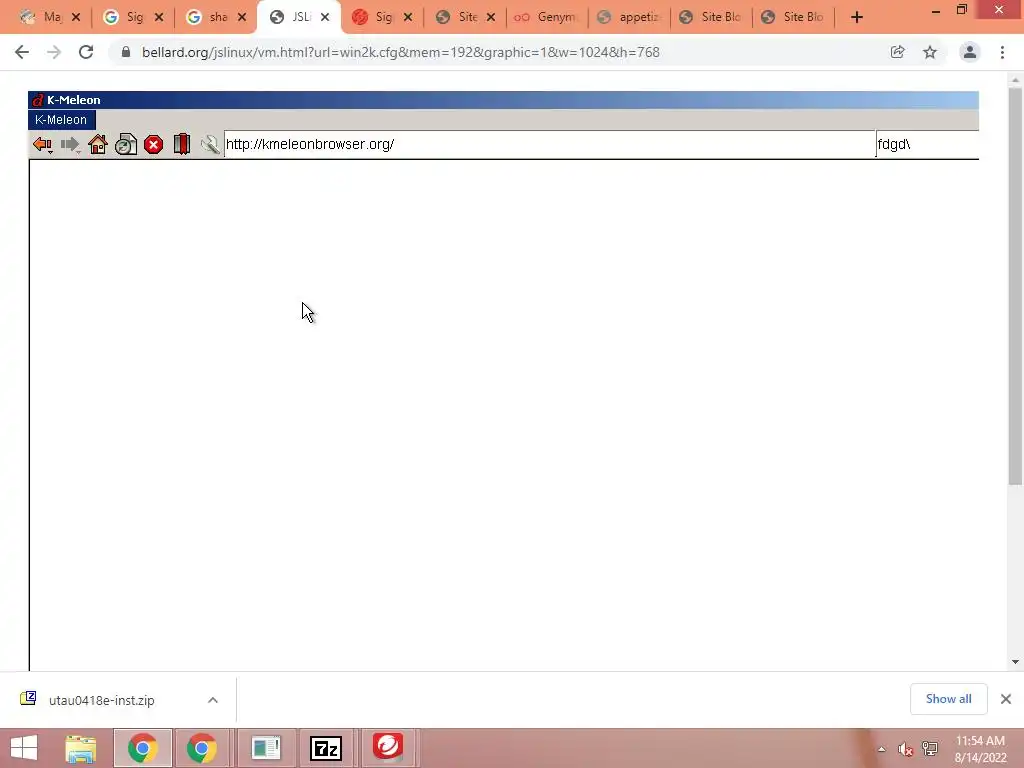Click scrollbar down arrow
Viewport: 1024px width, 768px height.
(x=1015, y=662)
